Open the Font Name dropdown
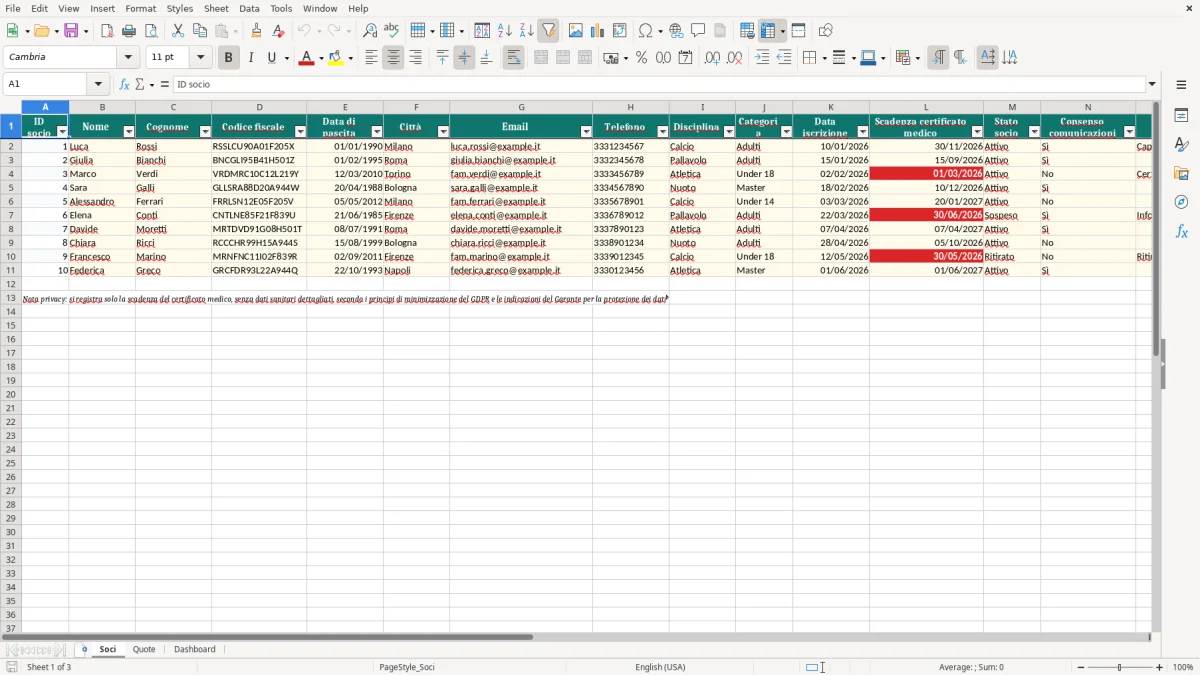The image size is (1200, 675). [x=128, y=57]
